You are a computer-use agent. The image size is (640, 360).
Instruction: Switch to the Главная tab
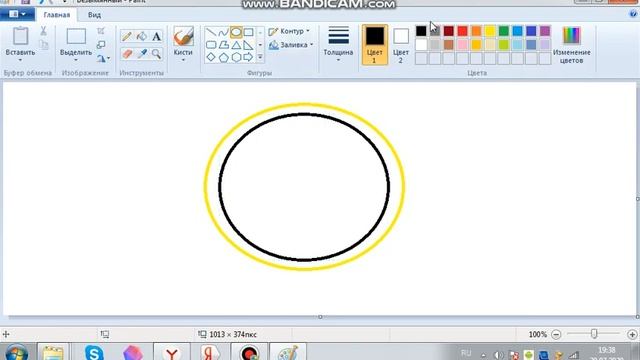tap(57, 15)
